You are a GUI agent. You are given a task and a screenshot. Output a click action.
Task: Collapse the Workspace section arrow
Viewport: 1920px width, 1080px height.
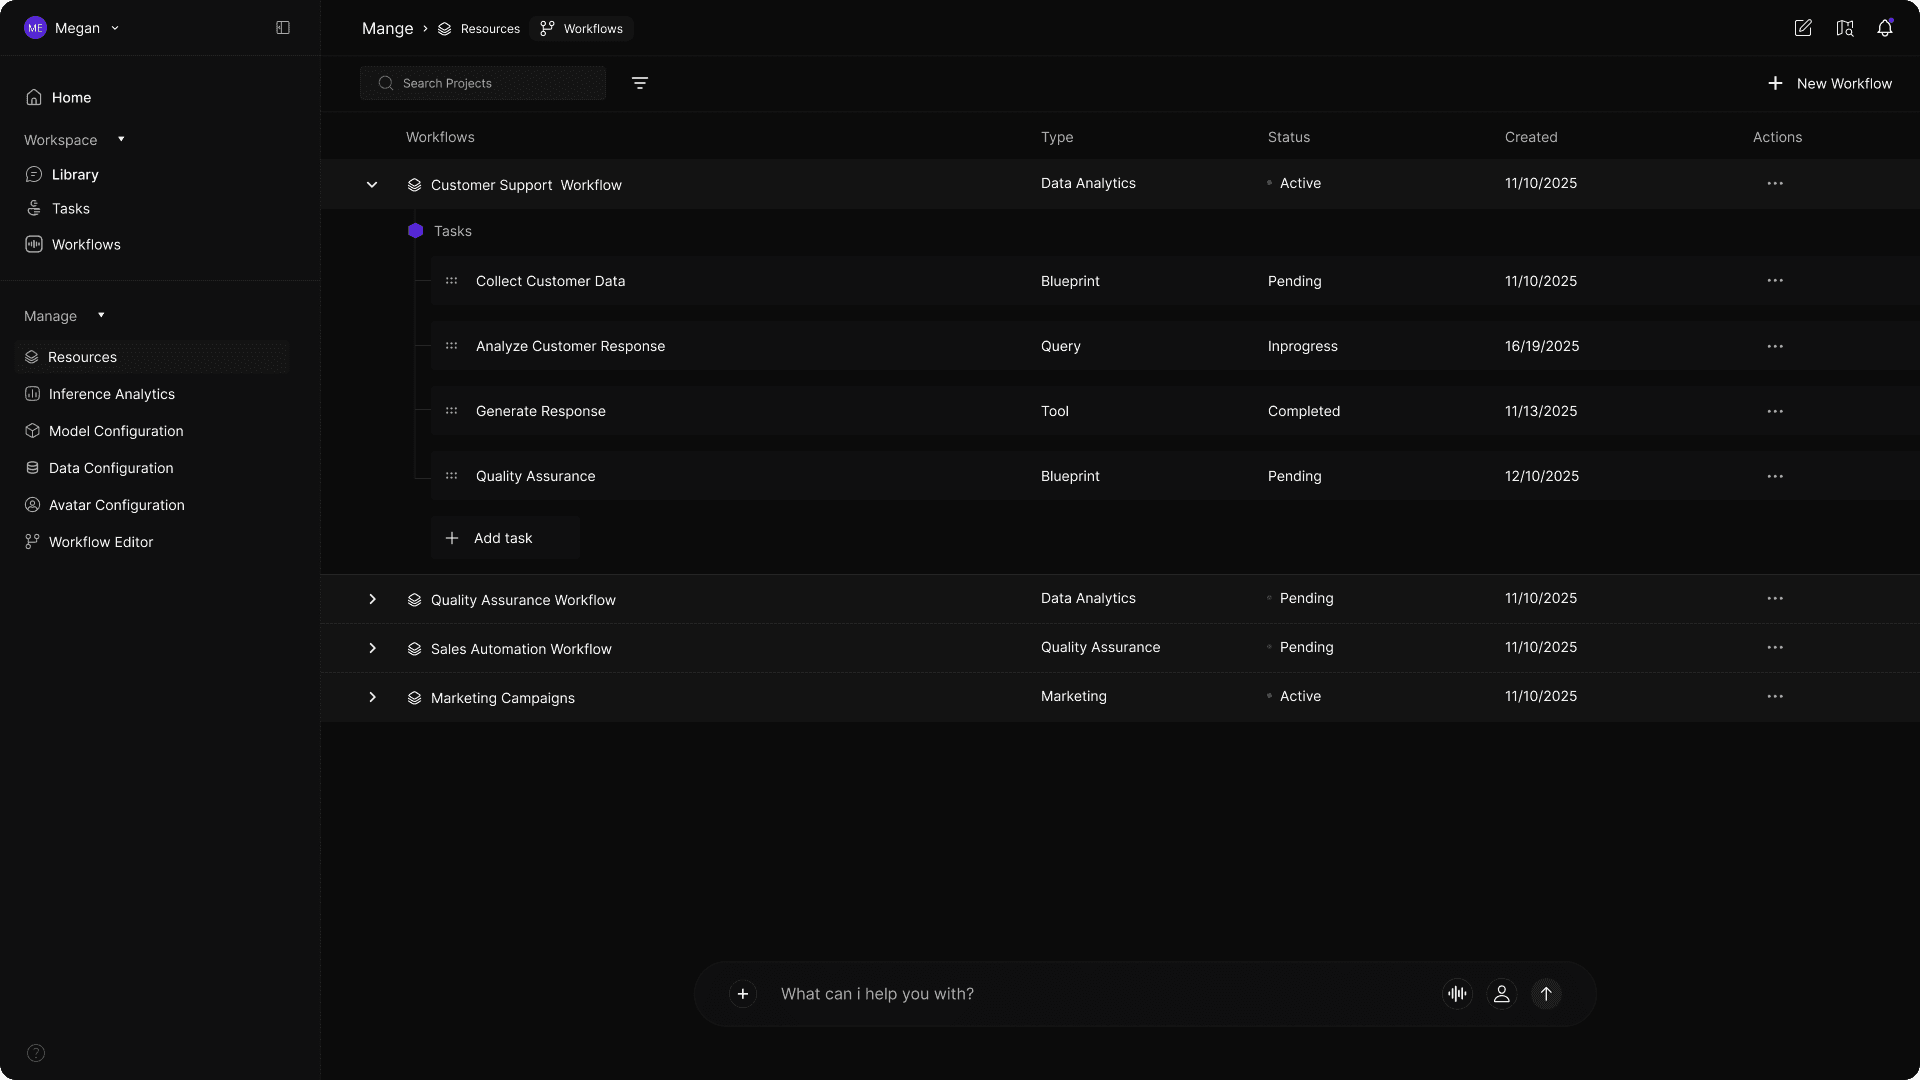pos(121,139)
